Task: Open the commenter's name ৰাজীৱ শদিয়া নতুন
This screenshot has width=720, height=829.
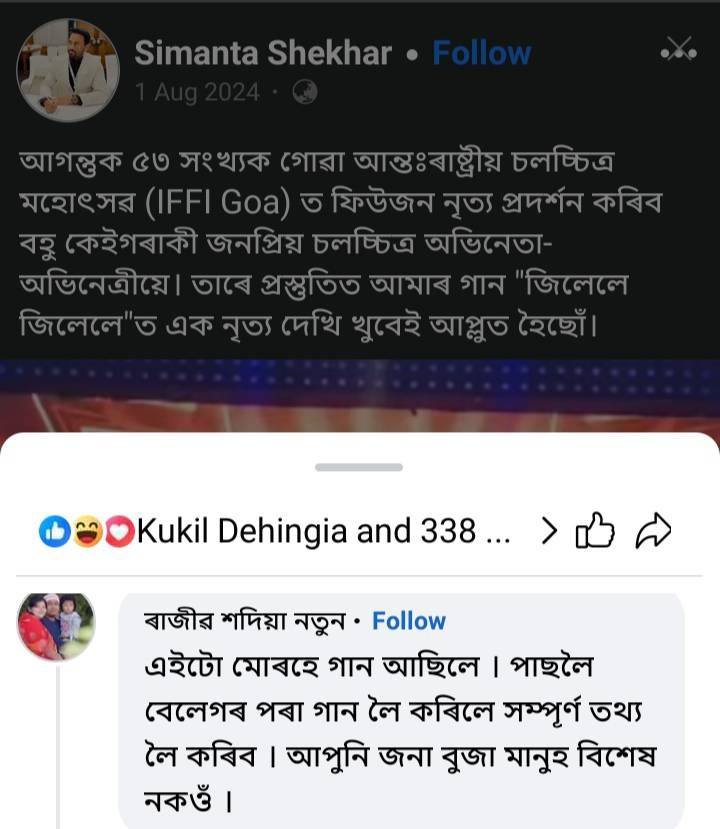Action: point(244,621)
